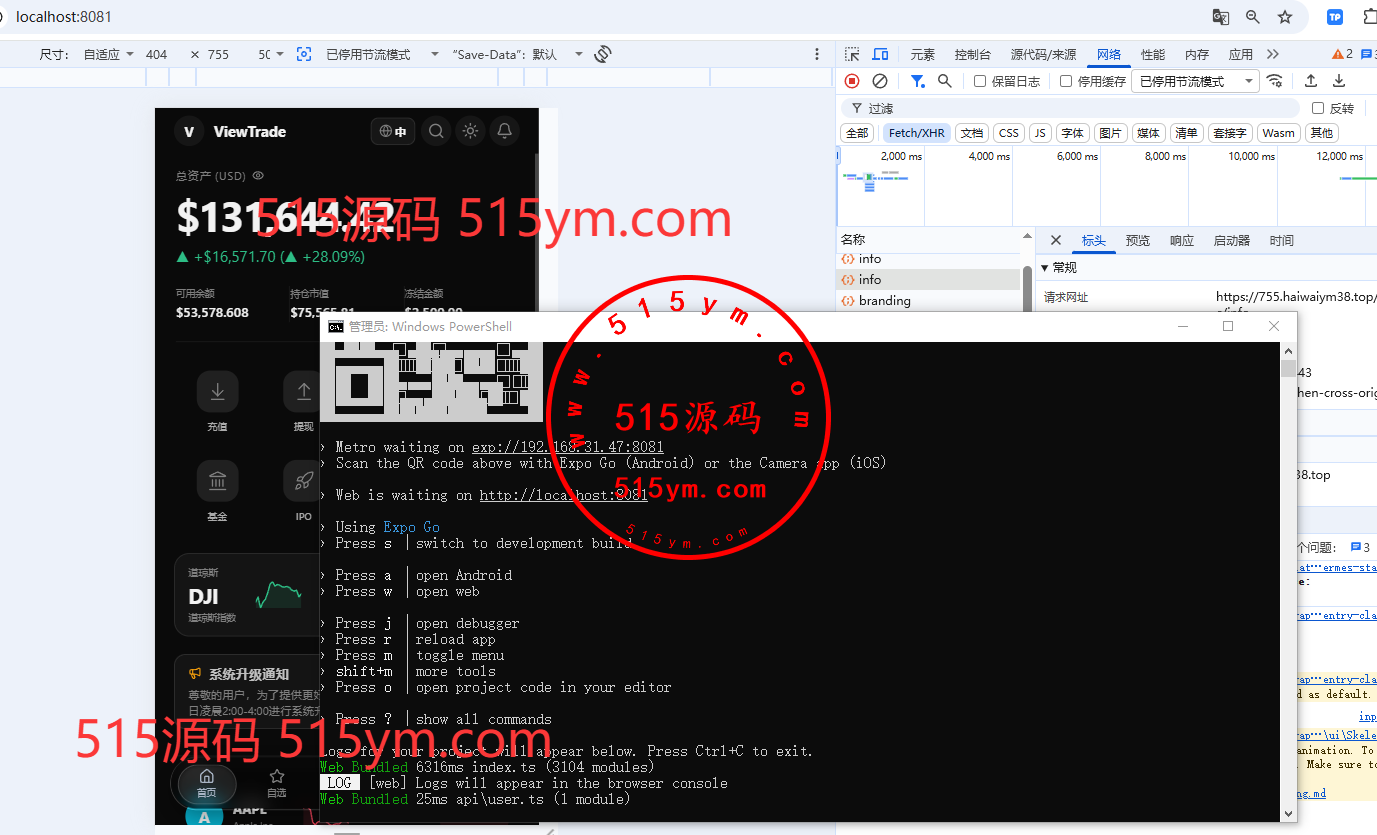Open the IPO rocket icon

click(x=303, y=481)
